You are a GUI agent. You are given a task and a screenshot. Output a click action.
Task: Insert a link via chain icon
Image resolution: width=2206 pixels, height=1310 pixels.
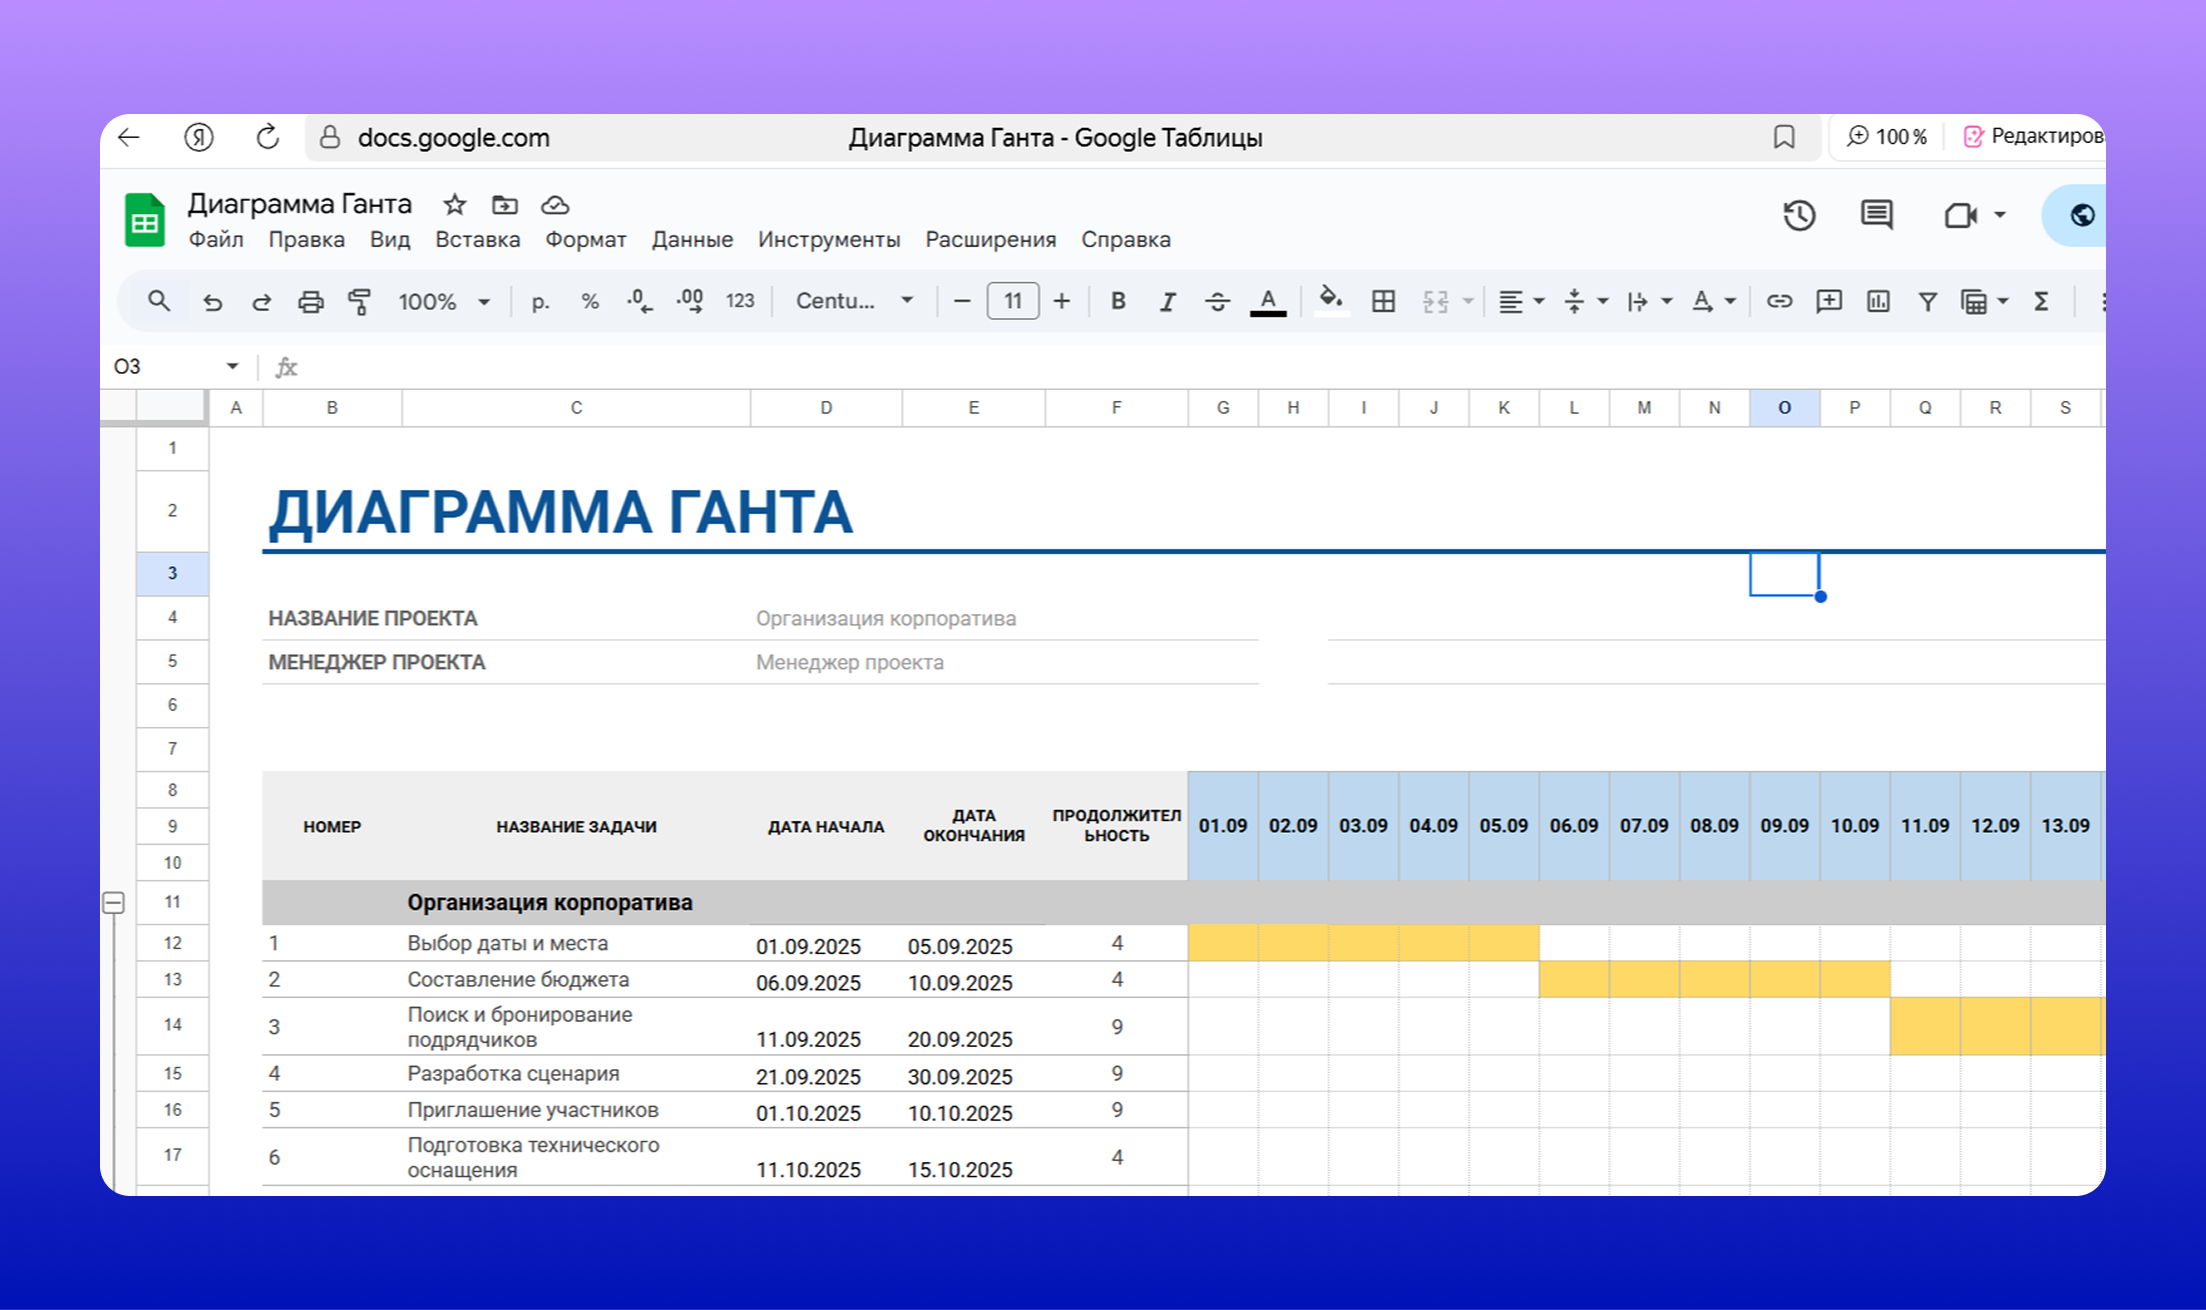(x=1778, y=301)
